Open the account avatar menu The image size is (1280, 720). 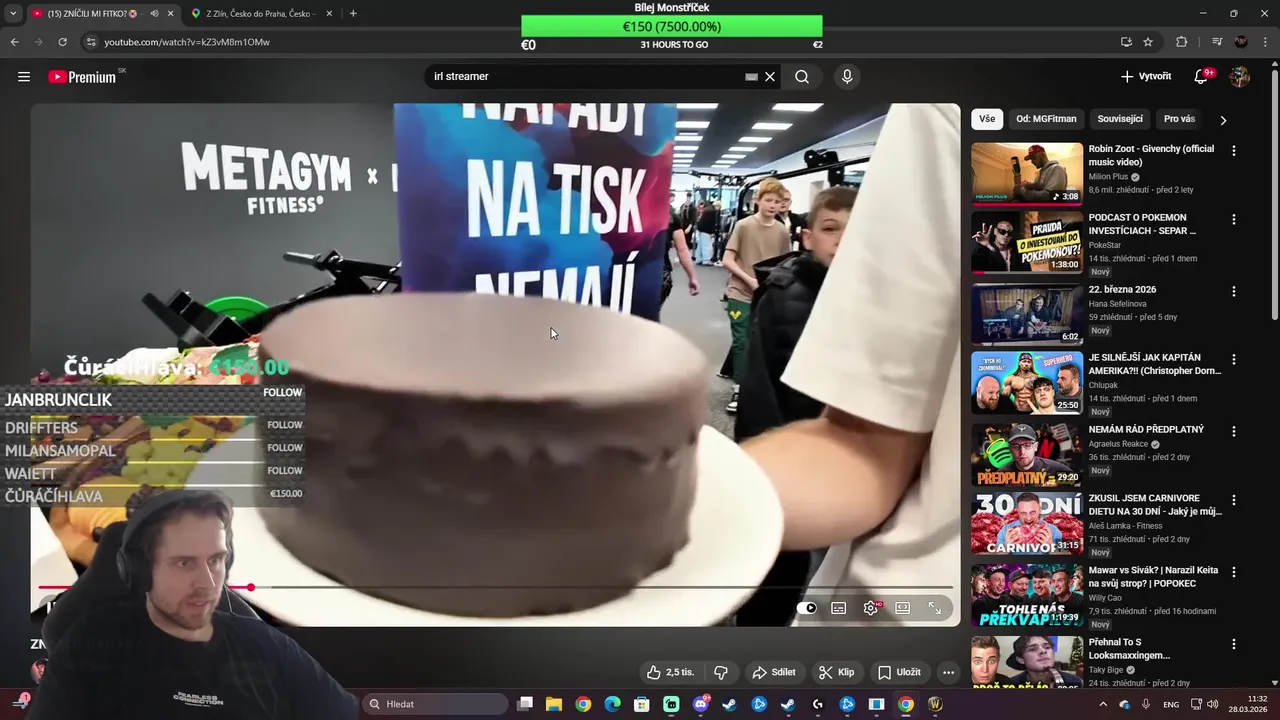(x=1240, y=77)
